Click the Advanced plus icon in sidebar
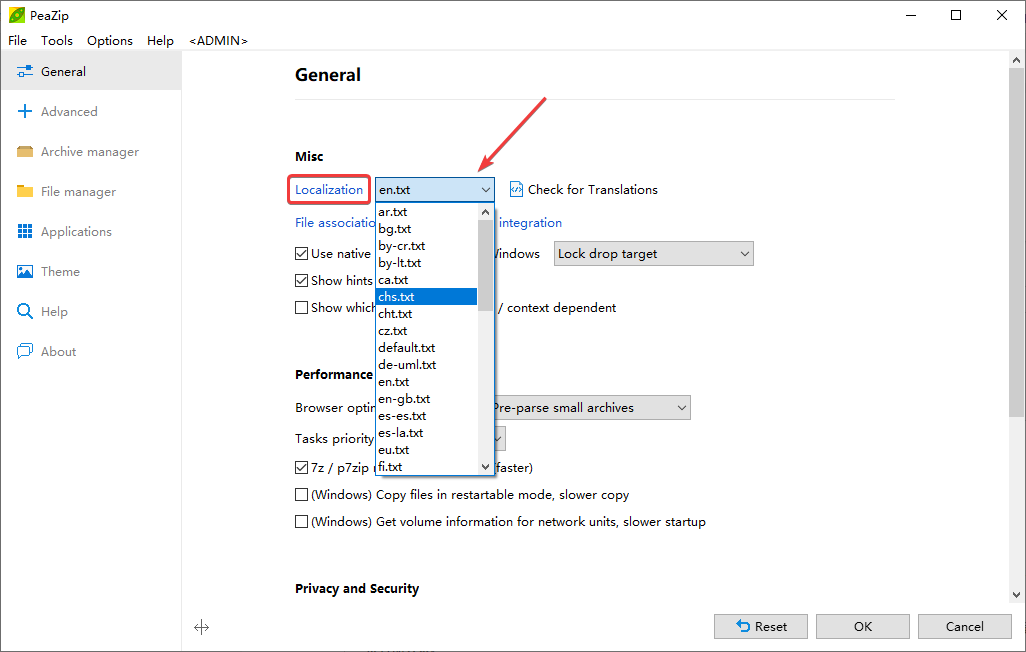 coord(25,112)
